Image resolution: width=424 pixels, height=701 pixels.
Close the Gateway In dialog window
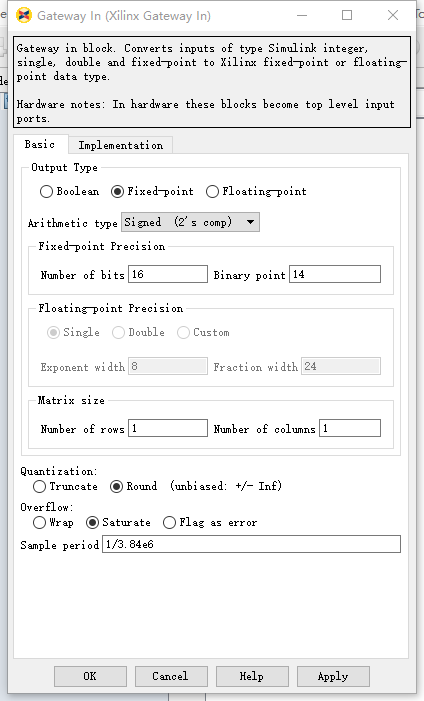pyautogui.click(x=393, y=15)
